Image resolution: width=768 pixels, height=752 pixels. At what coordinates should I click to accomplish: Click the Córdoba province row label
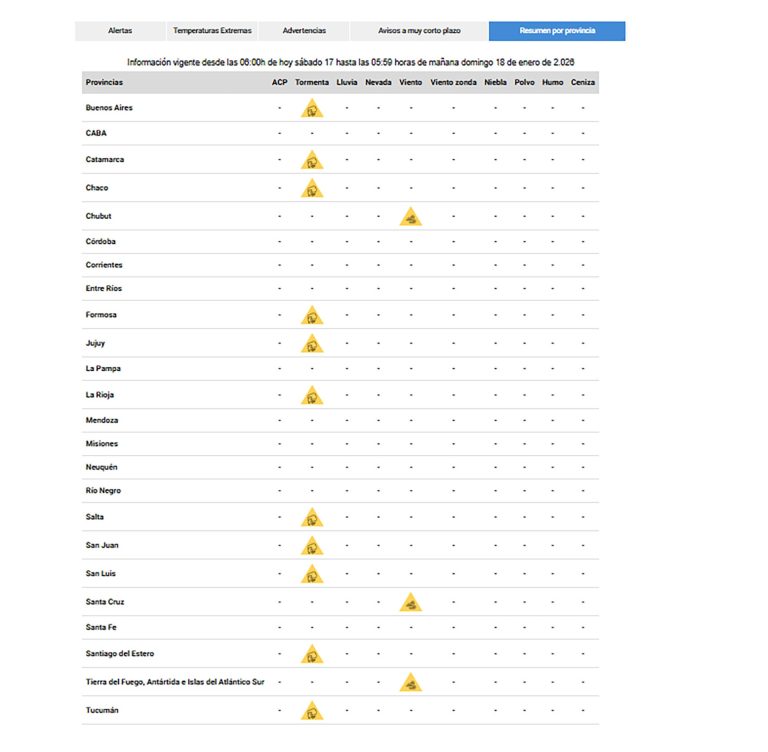(101, 241)
